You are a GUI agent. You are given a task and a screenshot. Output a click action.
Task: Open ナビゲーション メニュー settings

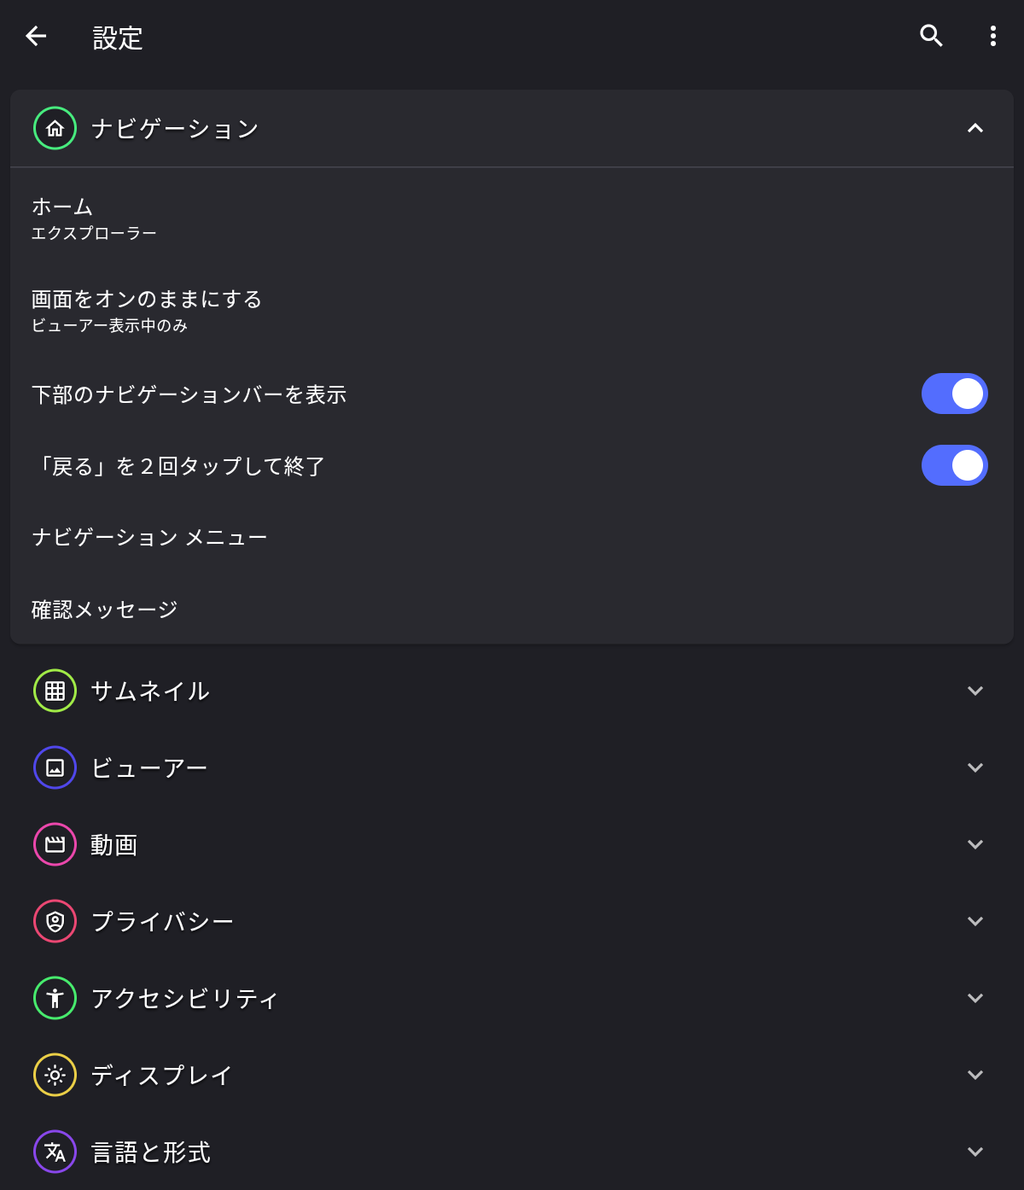150,538
